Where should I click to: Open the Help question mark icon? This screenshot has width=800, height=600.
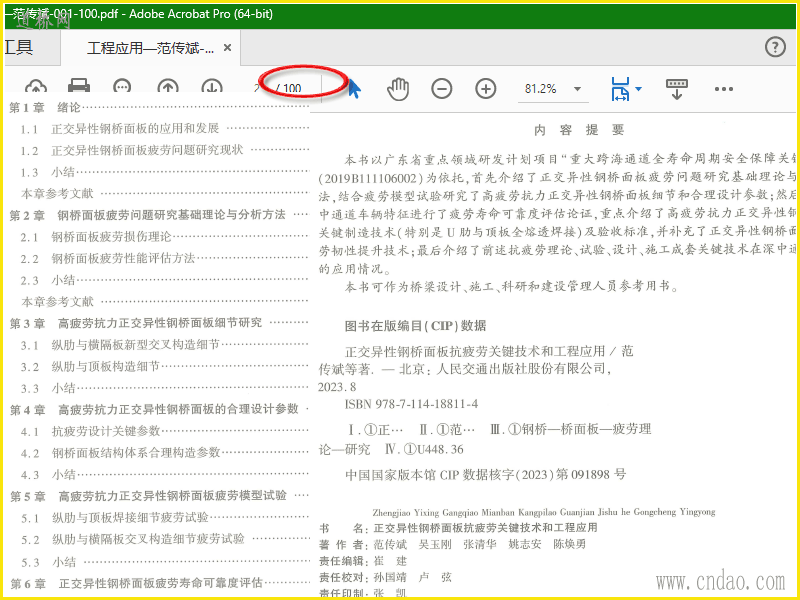click(x=775, y=47)
